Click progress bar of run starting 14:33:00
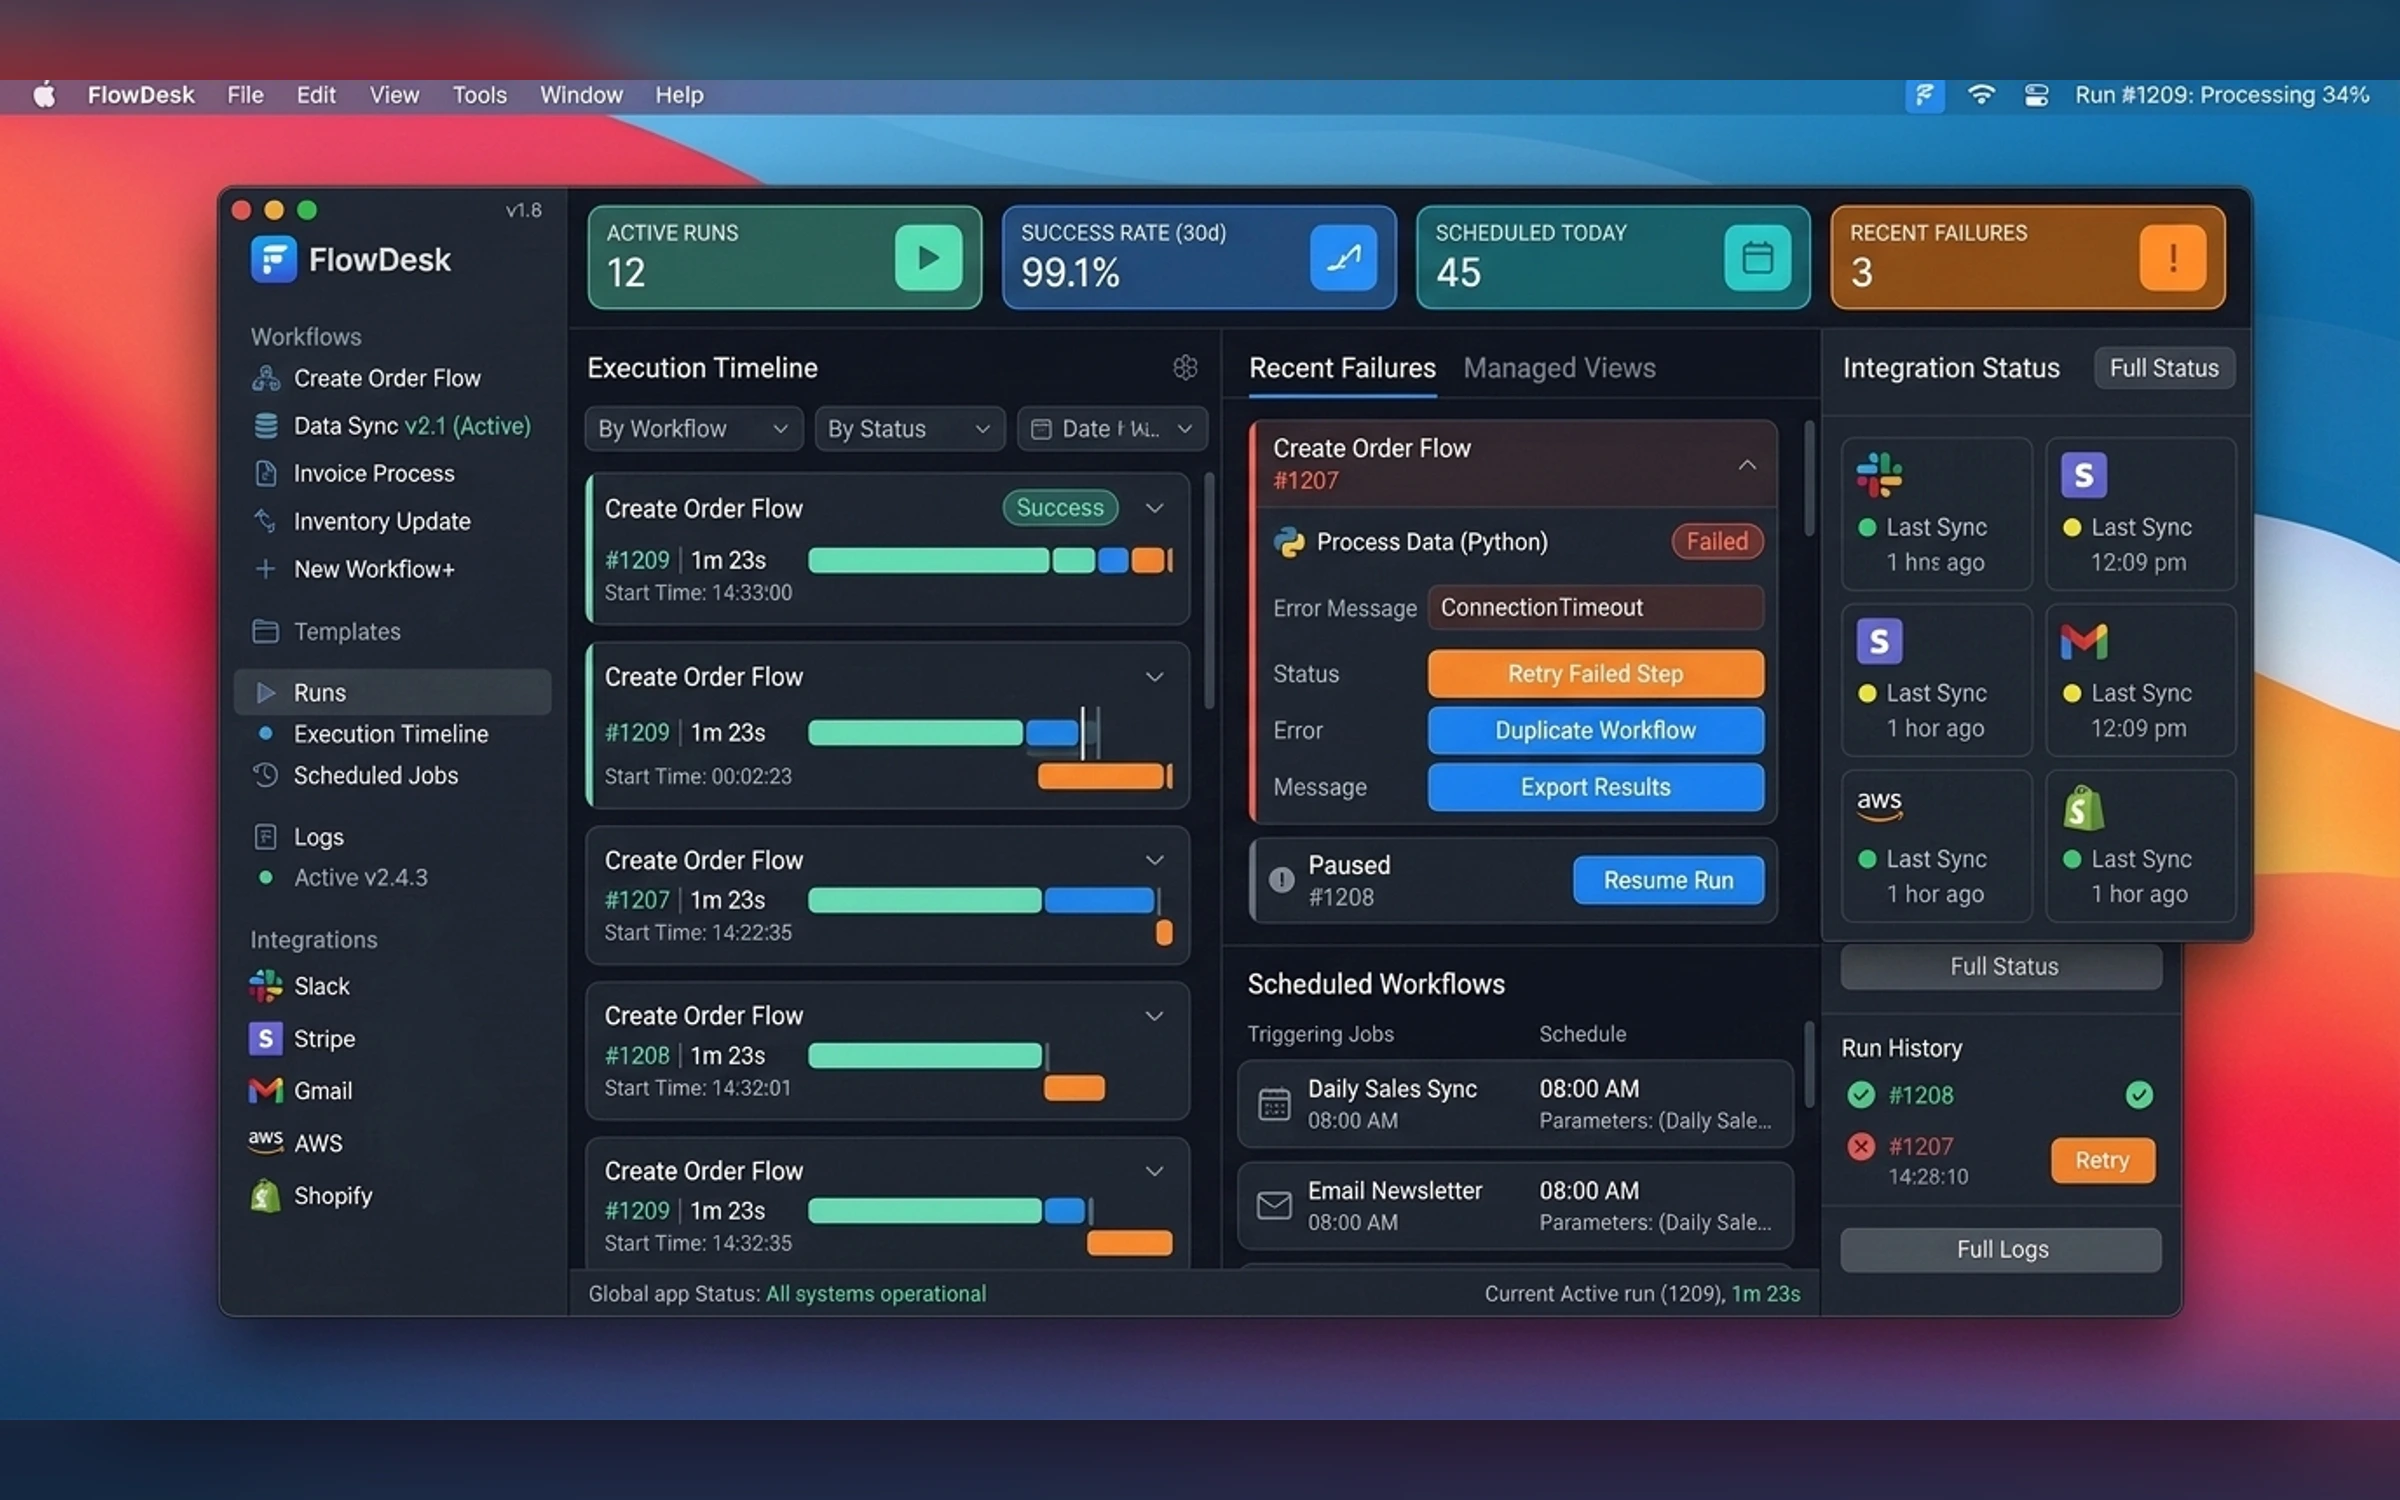Screen dimensions: 2400x1500 click(990, 560)
